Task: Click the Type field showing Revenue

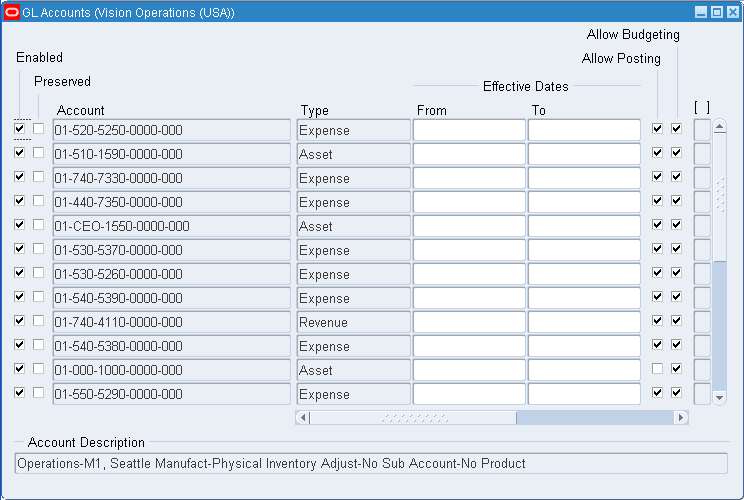Action: (x=353, y=322)
